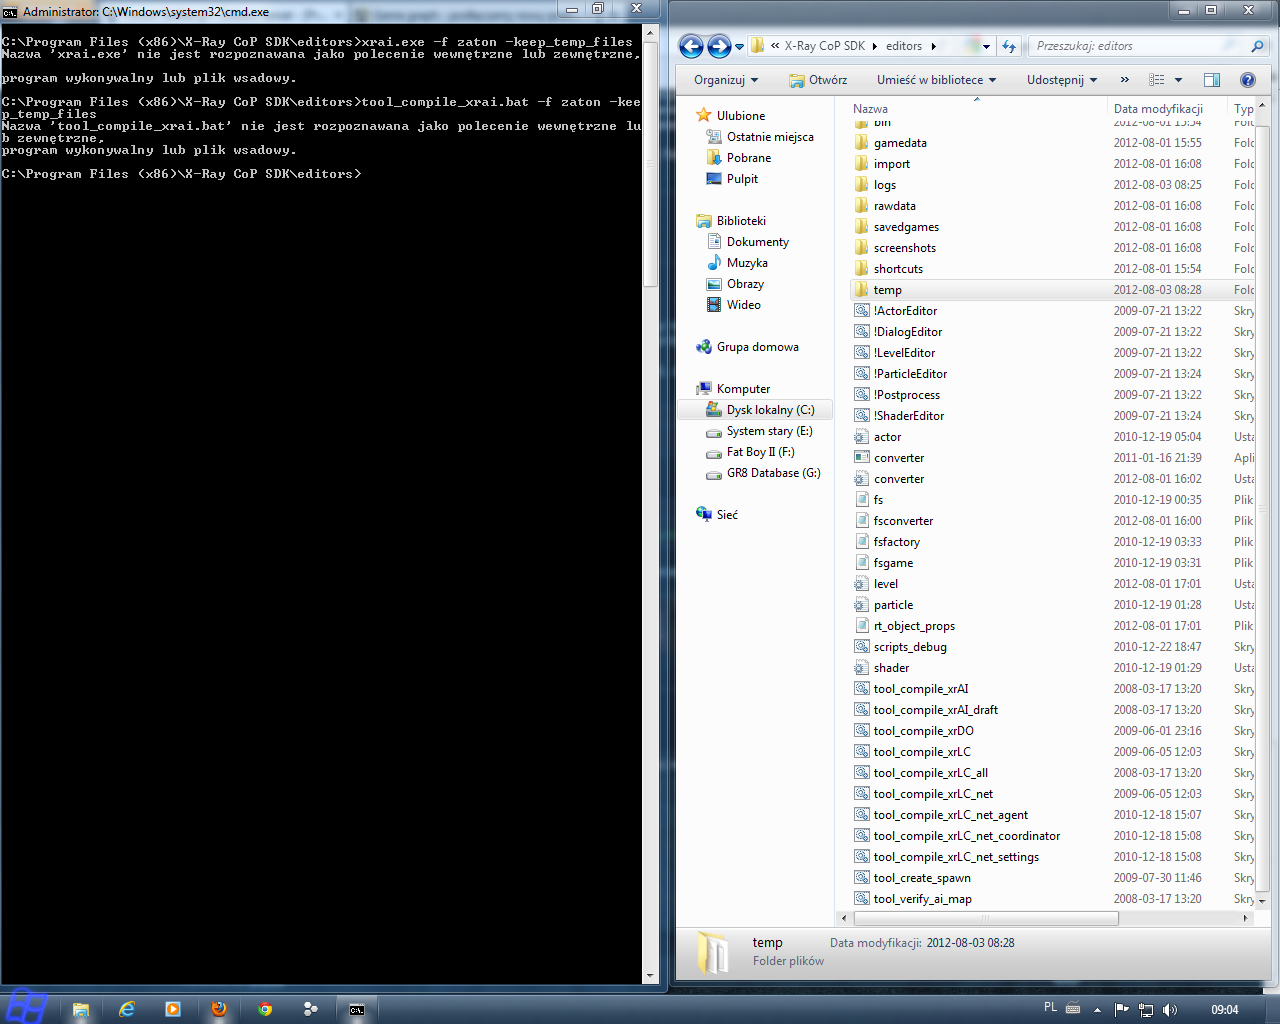This screenshot has width=1280, height=1024.
Task: Select the !ActorEditor batch file icon
Action: tap(862, 311)
